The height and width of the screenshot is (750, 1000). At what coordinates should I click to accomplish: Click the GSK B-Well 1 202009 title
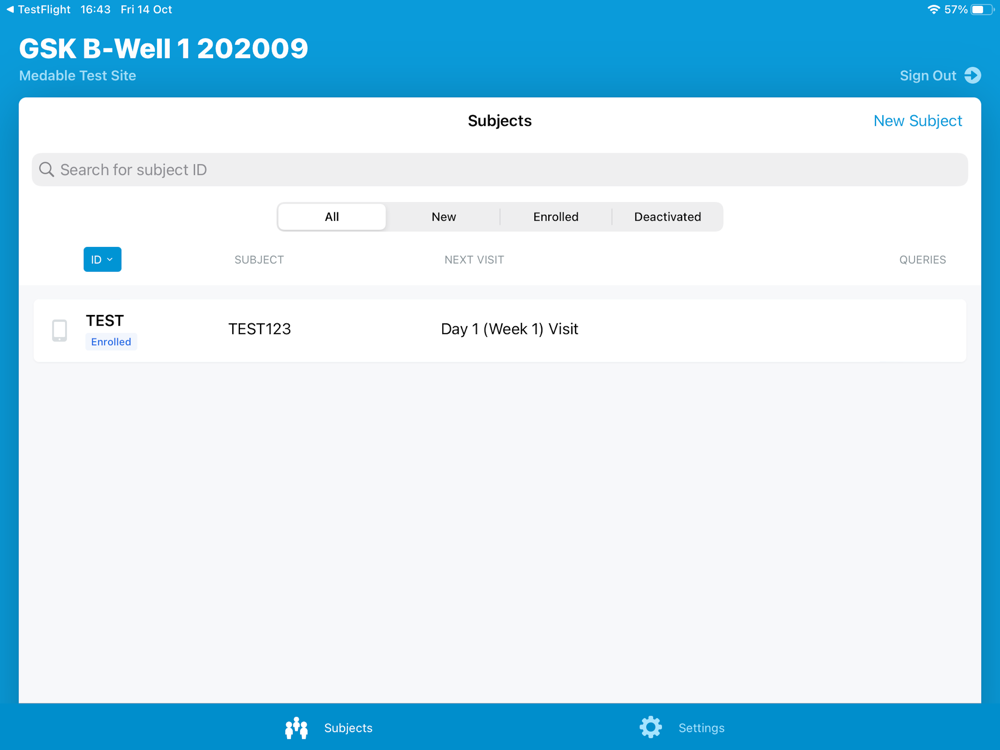[x=163, y=48]
